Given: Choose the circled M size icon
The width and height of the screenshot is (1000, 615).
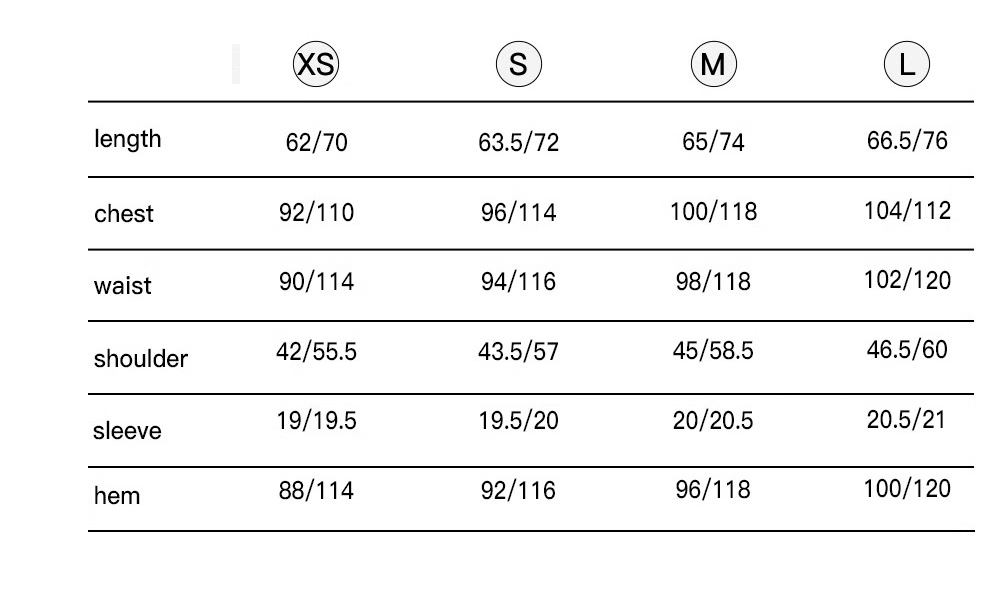Looking at the screenshot, I should click(x=713, y=65).
